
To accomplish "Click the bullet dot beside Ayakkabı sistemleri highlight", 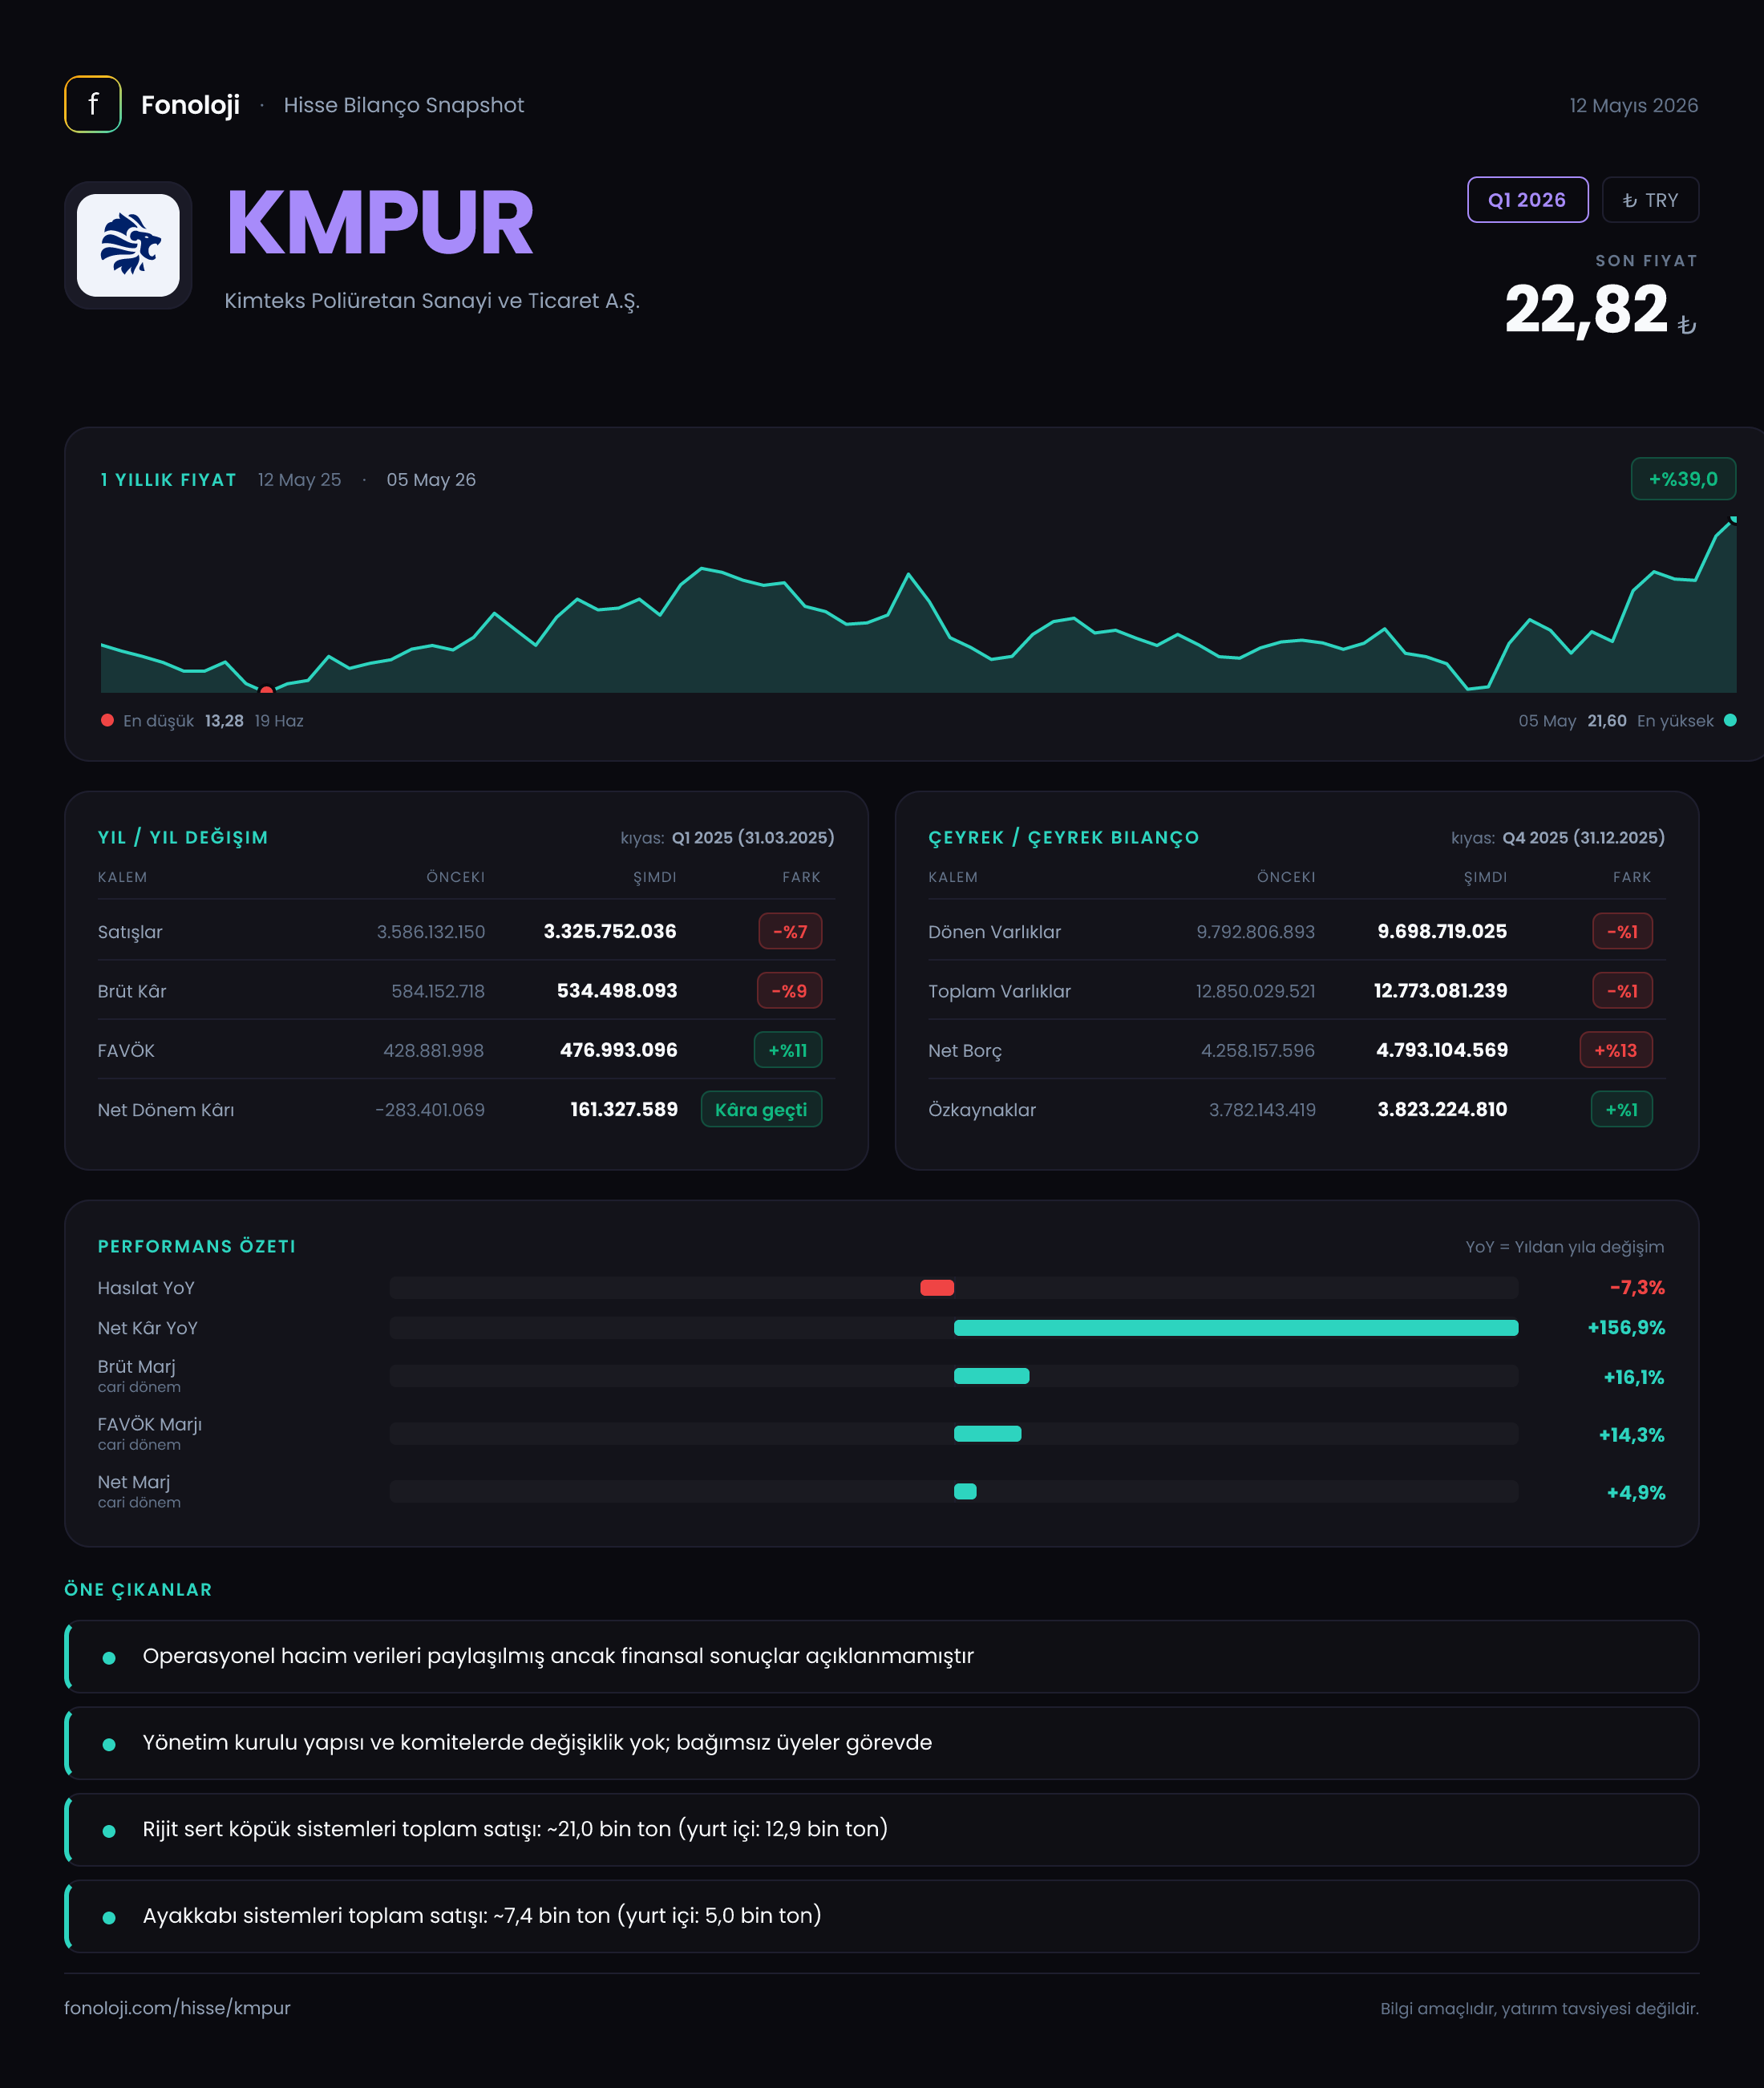I will [109, 1917].
